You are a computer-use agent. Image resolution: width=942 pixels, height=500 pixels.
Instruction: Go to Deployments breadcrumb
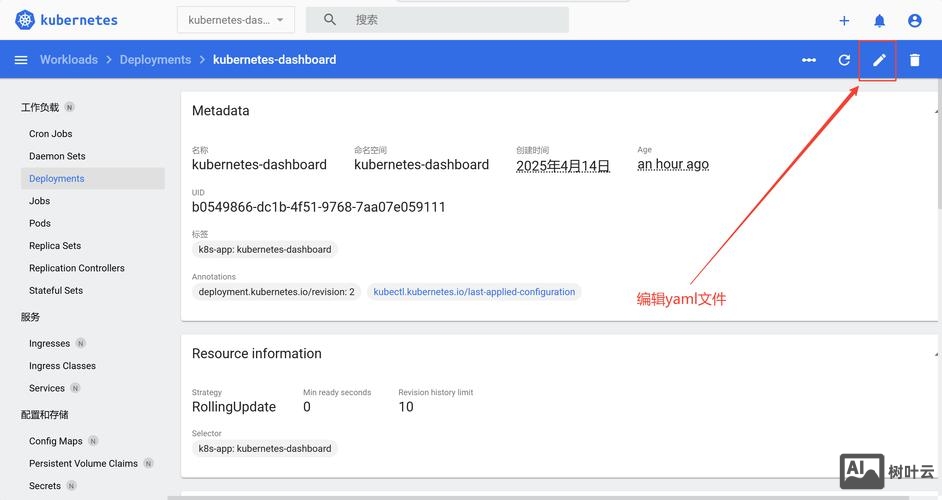(155, 59)
